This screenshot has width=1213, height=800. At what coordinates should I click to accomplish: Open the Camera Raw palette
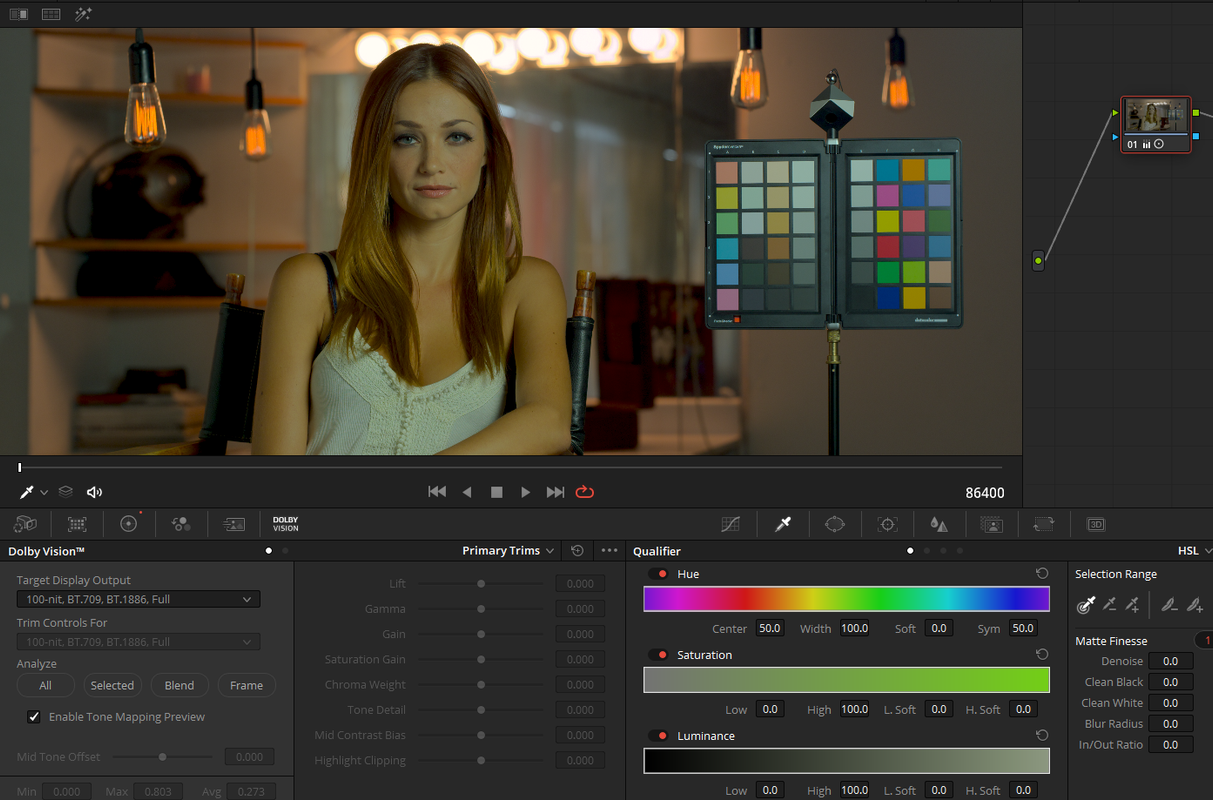[x=25, y=524]
